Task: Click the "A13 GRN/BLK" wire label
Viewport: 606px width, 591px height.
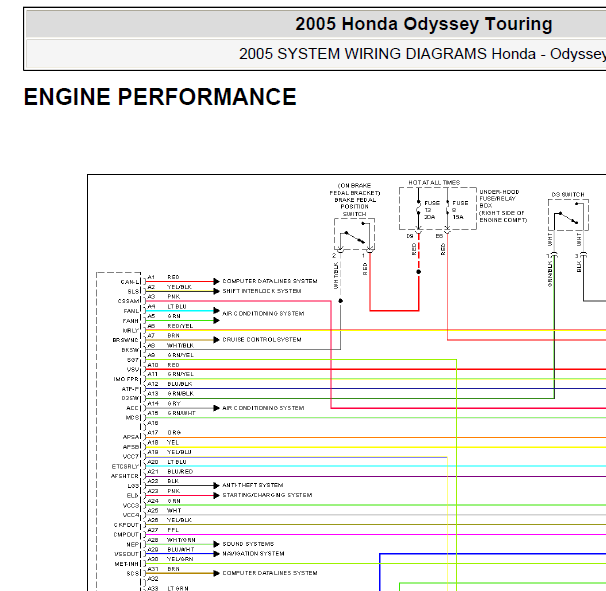Action: coord(171,393)
